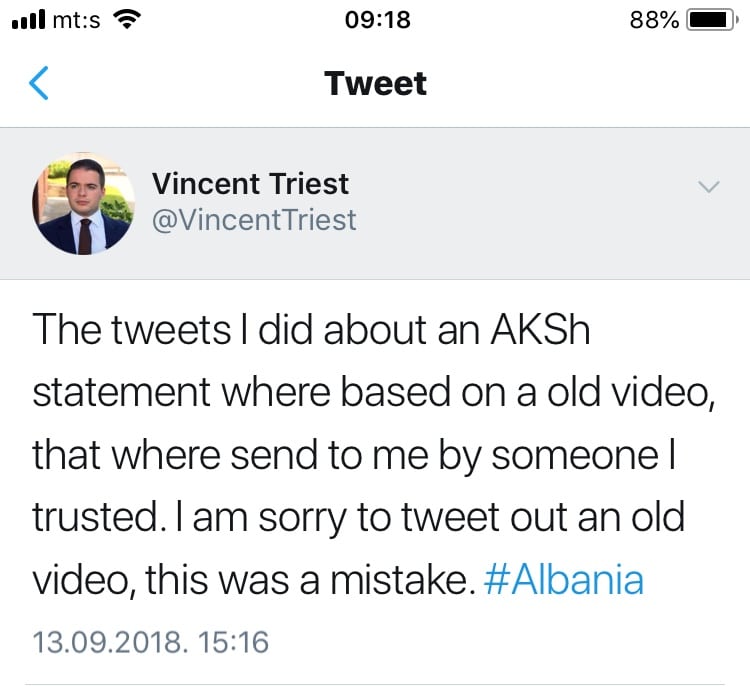The width and height of the screenshot is (750, 686).
Task: Tap the word trusted in tweet text
Action: pos(96,518)
